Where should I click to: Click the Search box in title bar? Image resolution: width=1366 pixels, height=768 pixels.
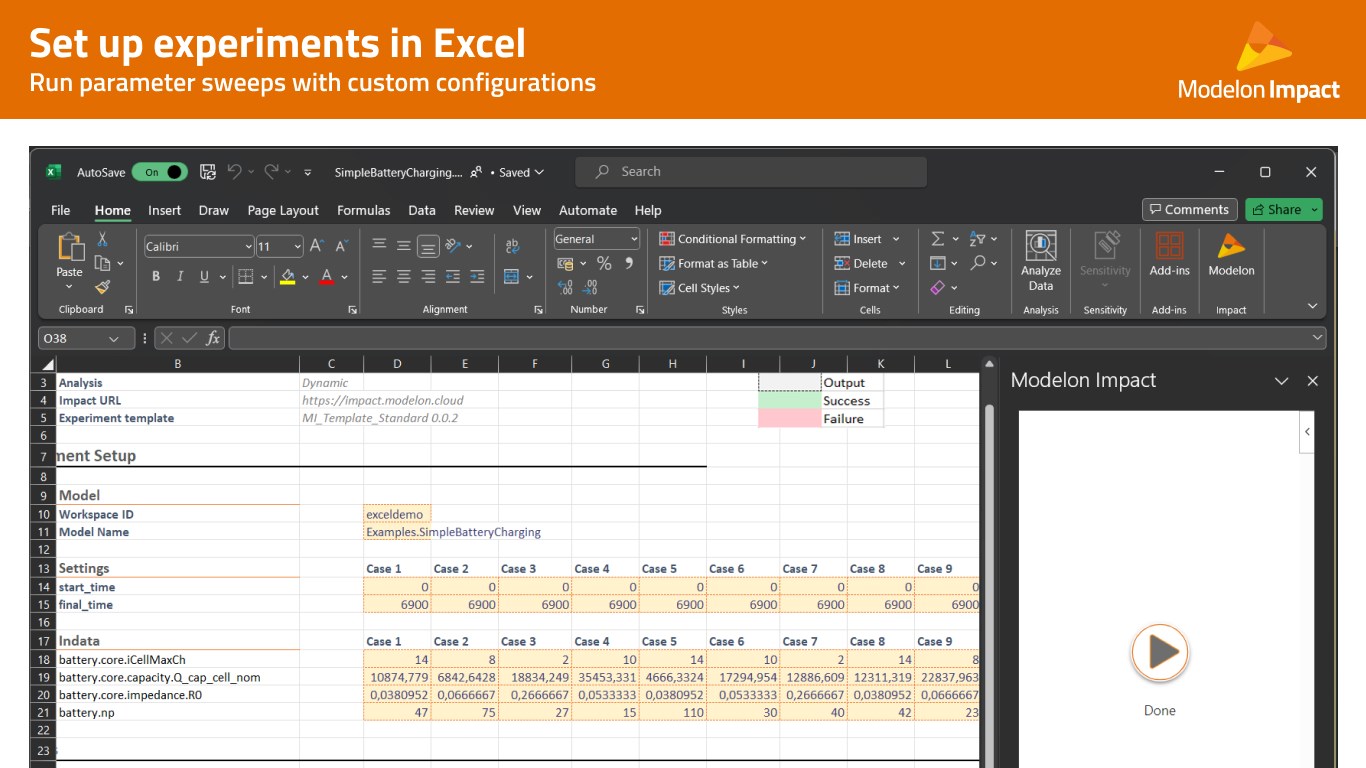coord(751,172)
